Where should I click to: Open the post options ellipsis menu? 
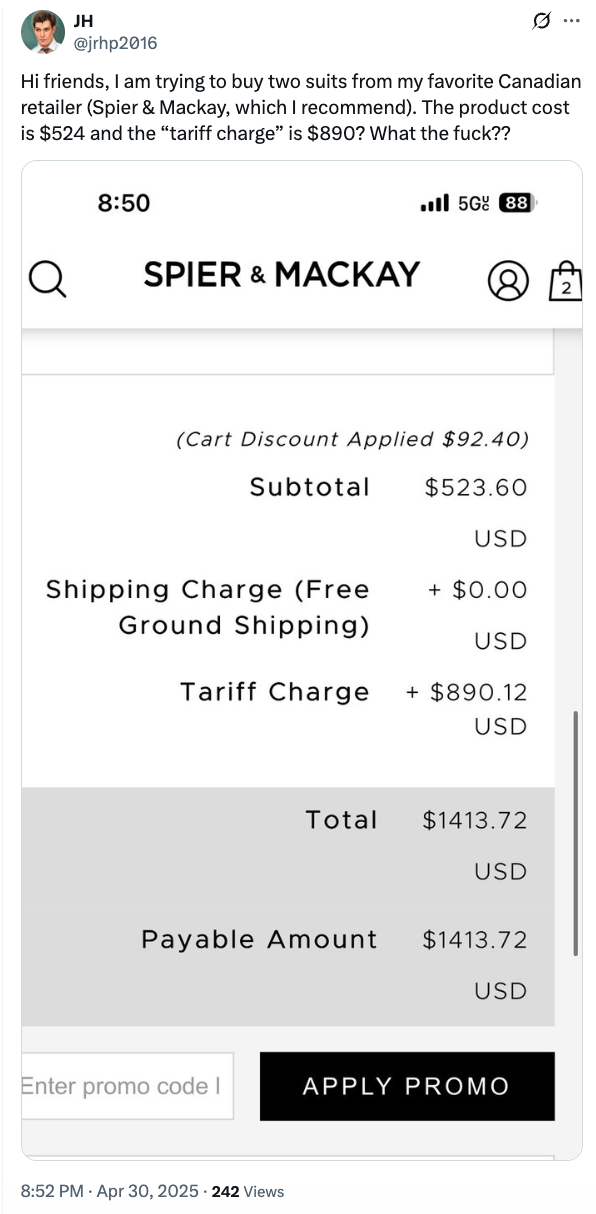(x=572, y=21)
